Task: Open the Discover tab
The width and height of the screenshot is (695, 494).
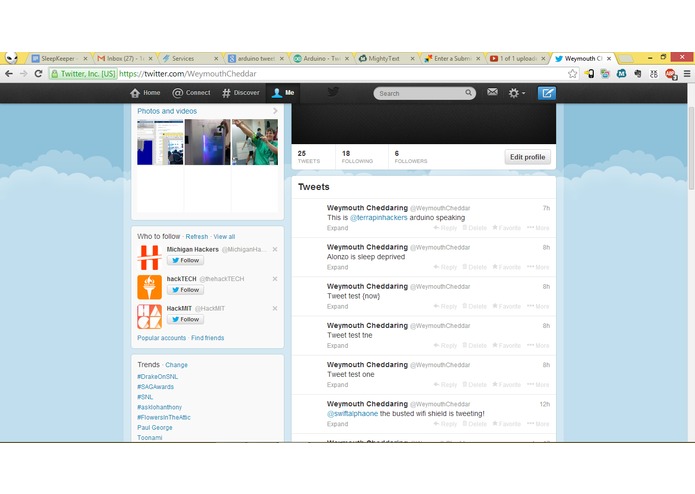Action: pyautogui.click(x=241, y=93)
